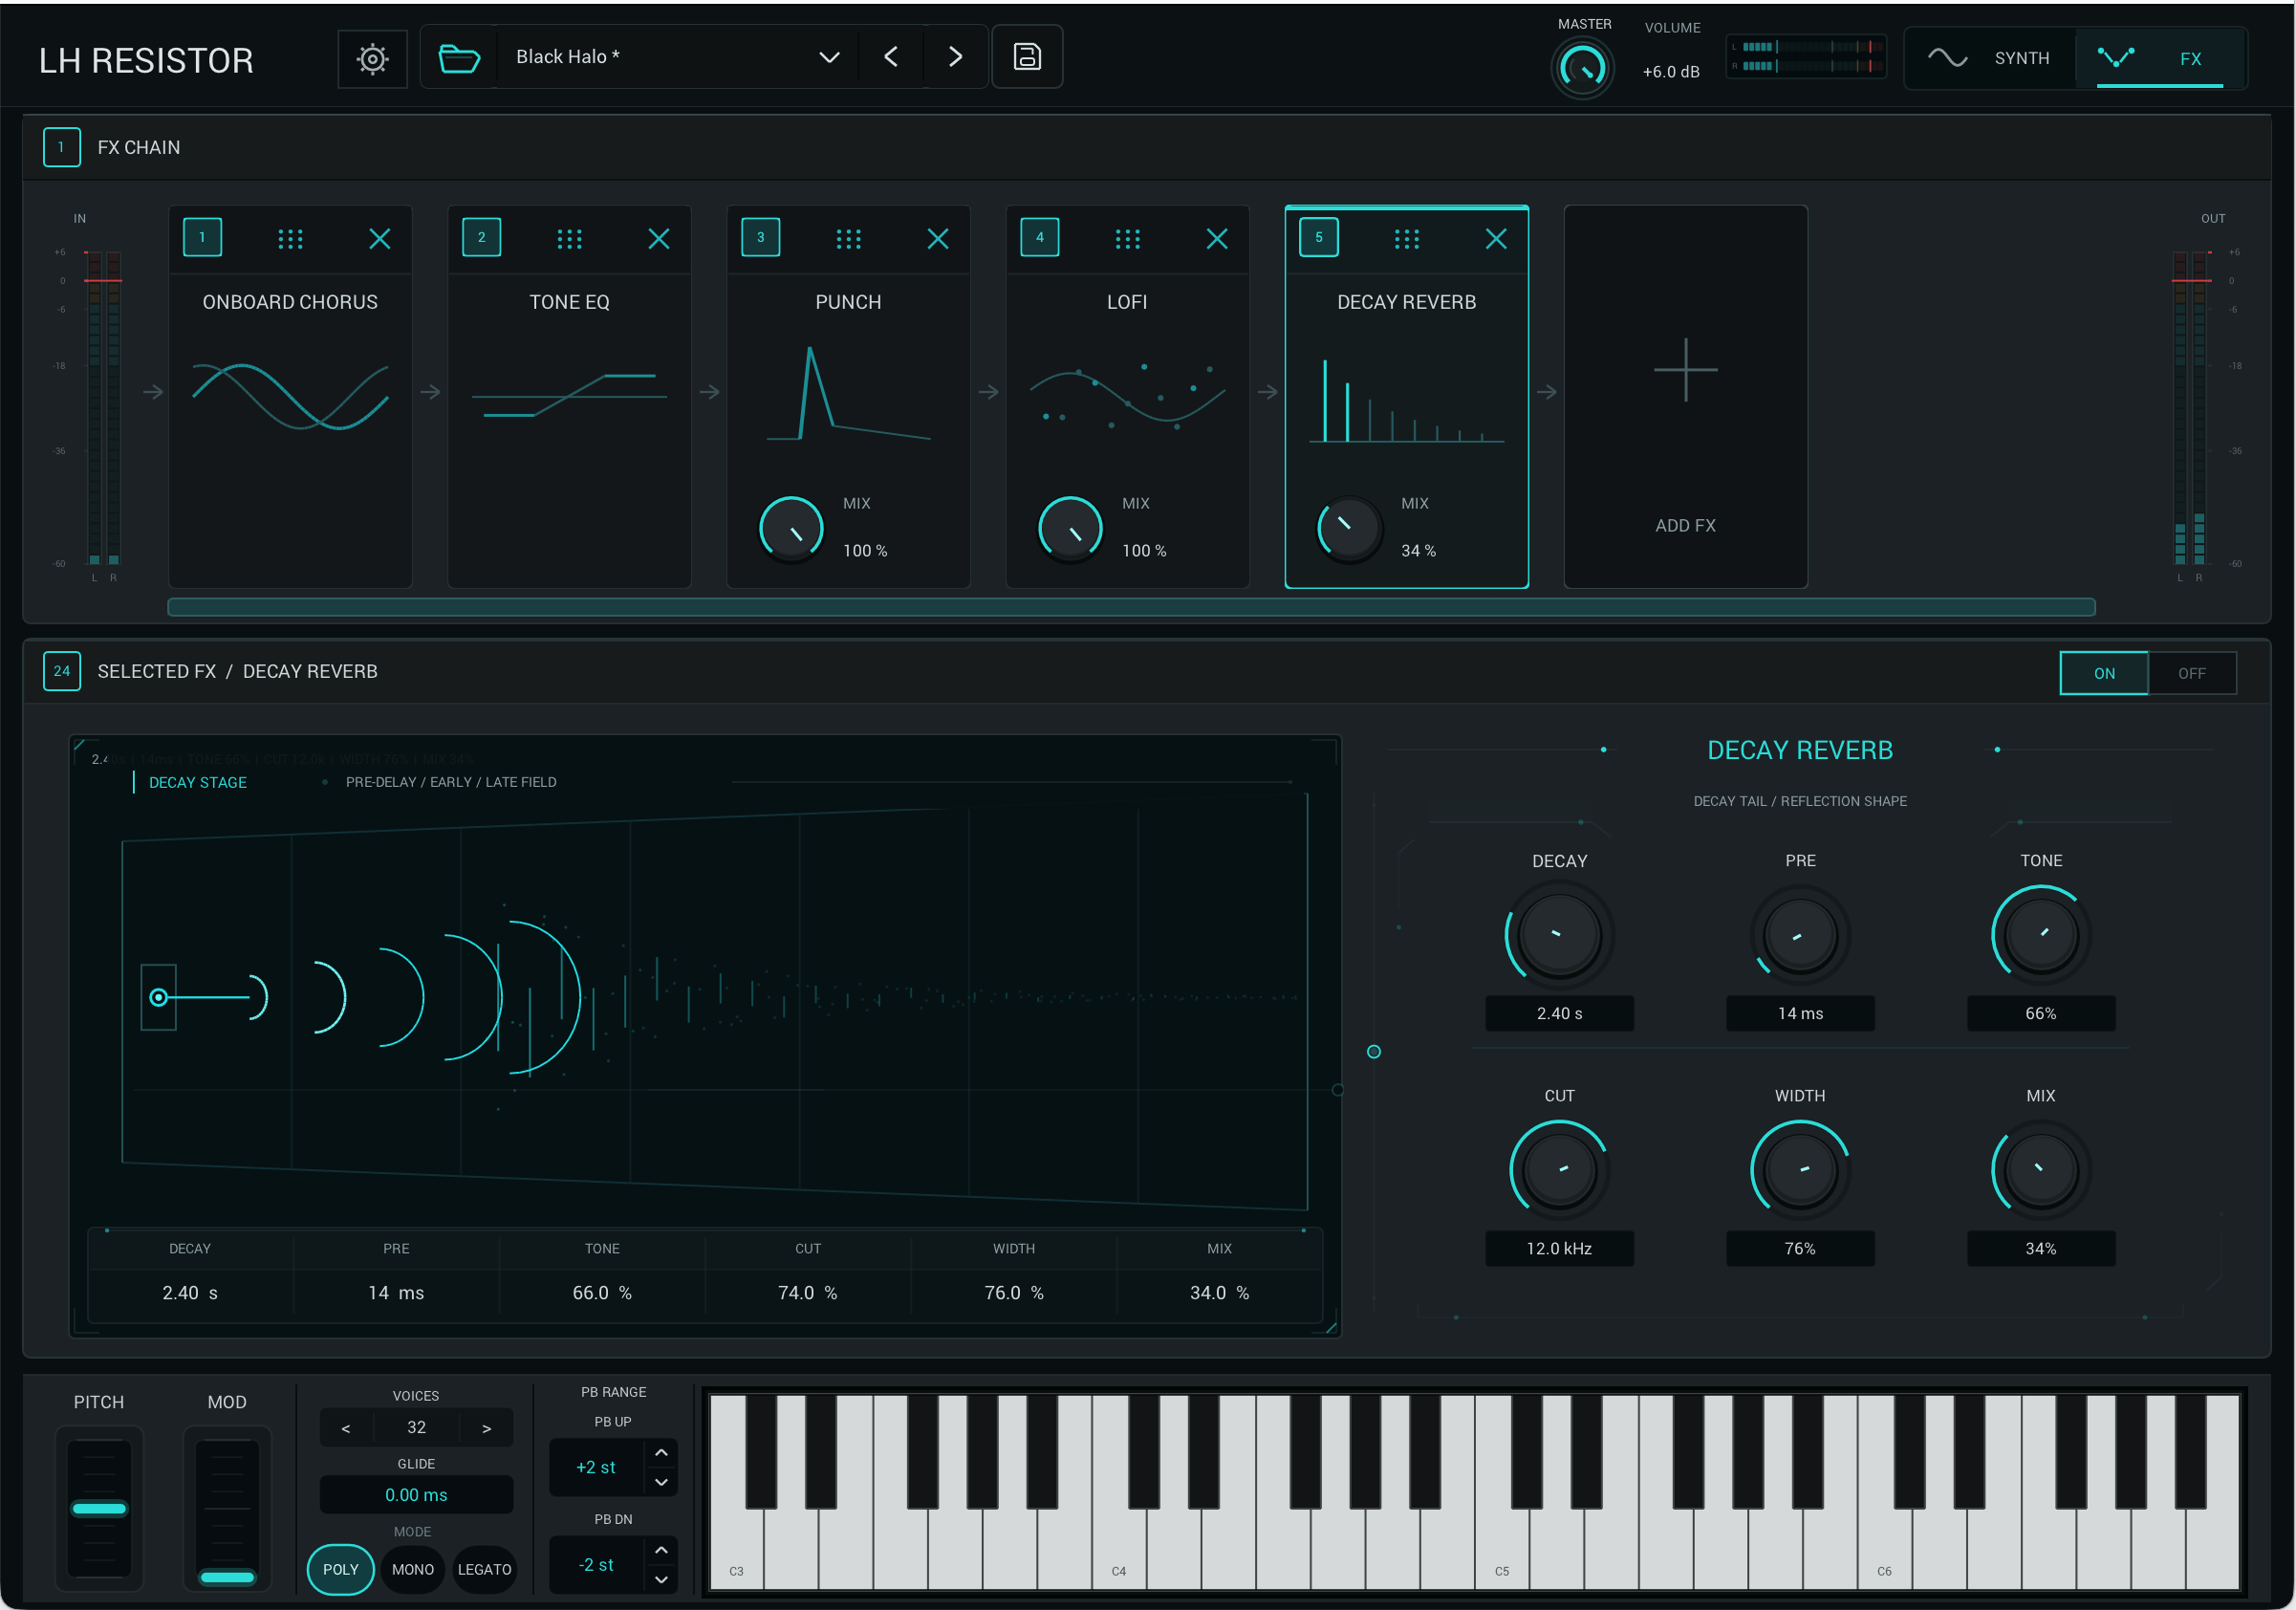Decrease voices count with left arrow
The width and height of the screenshot is (2296, 1610).
pyautogui.click(x=346, y=1427)
